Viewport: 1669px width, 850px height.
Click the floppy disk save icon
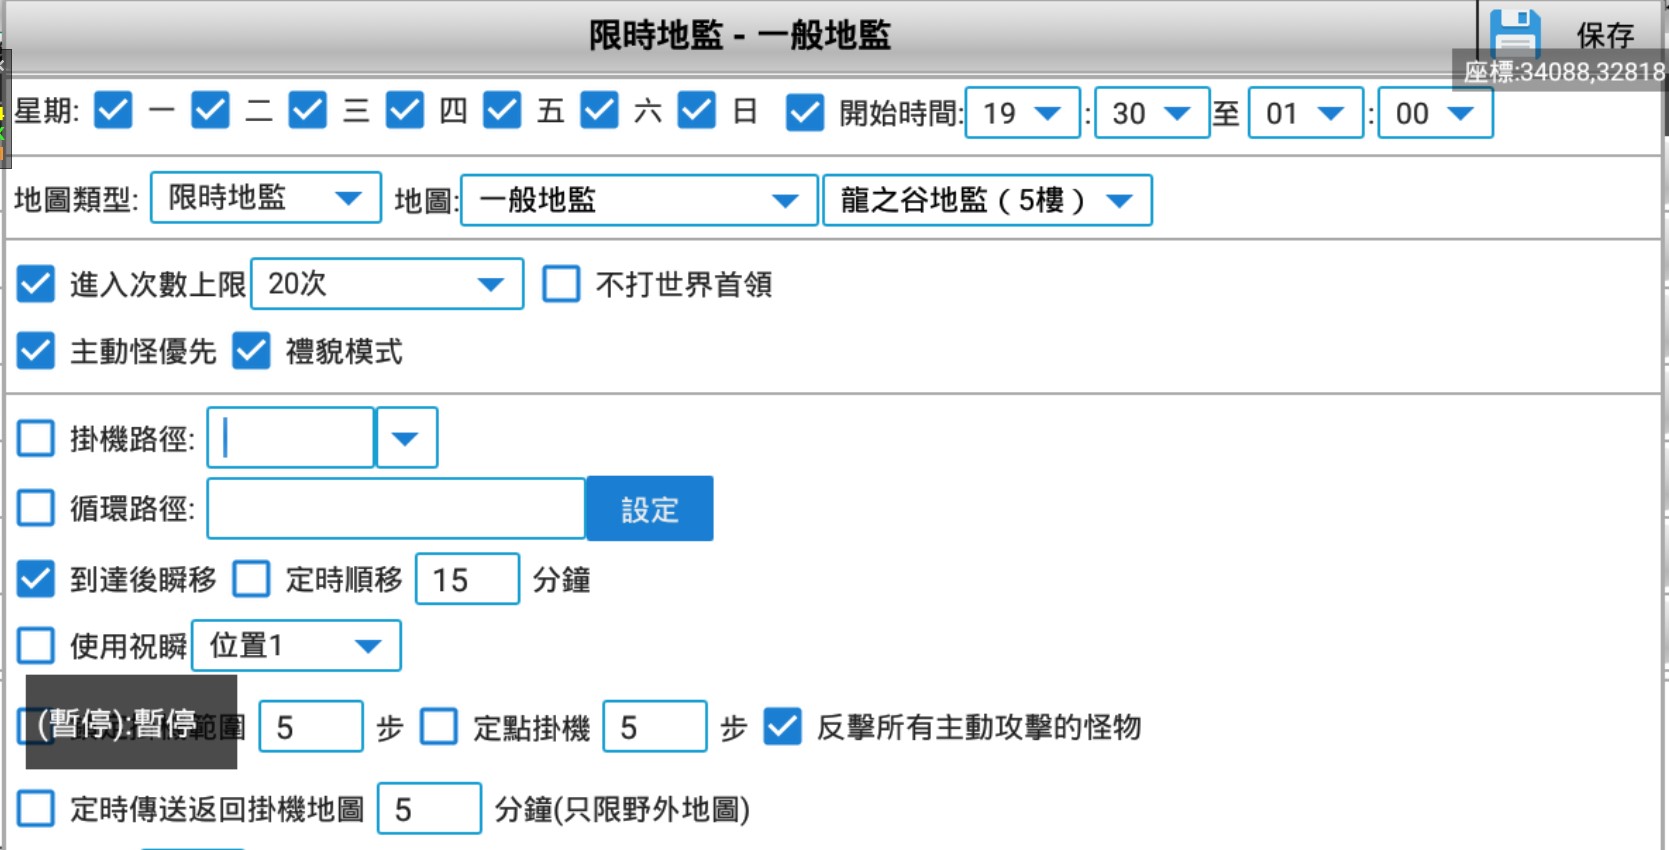(1515, 34)
